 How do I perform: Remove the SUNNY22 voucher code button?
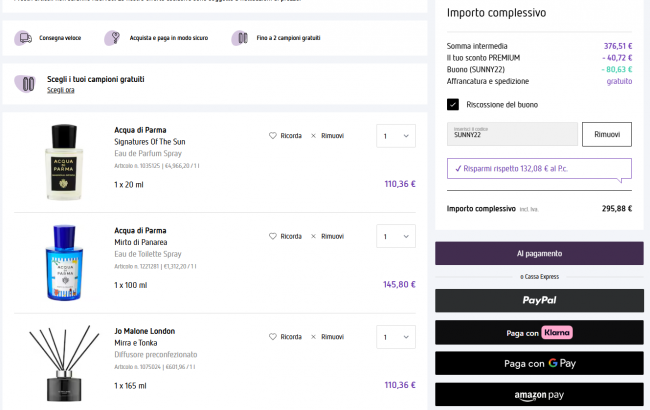[x=607, y=134]
